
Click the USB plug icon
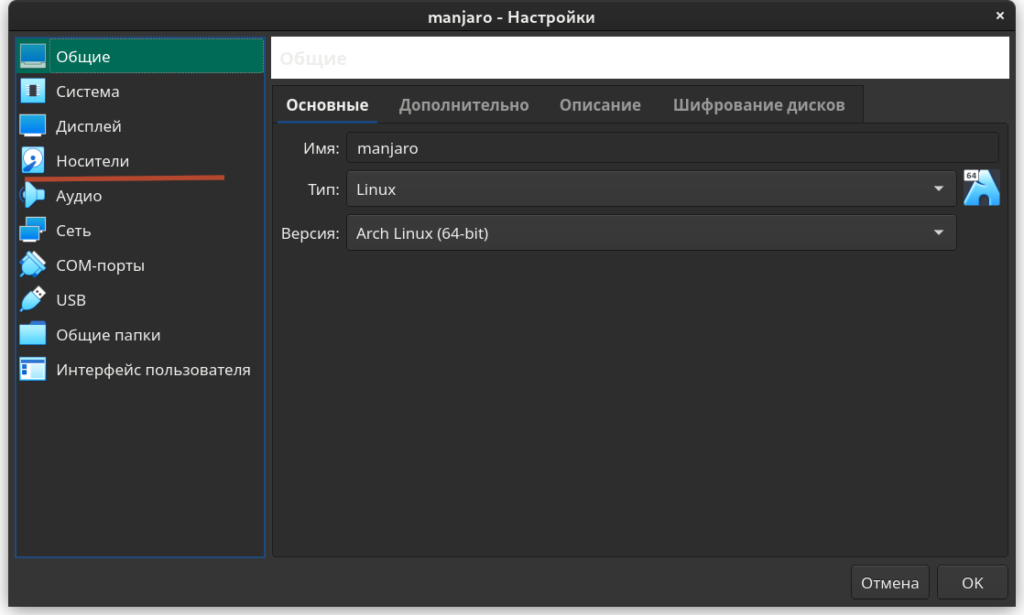point(33,299)
